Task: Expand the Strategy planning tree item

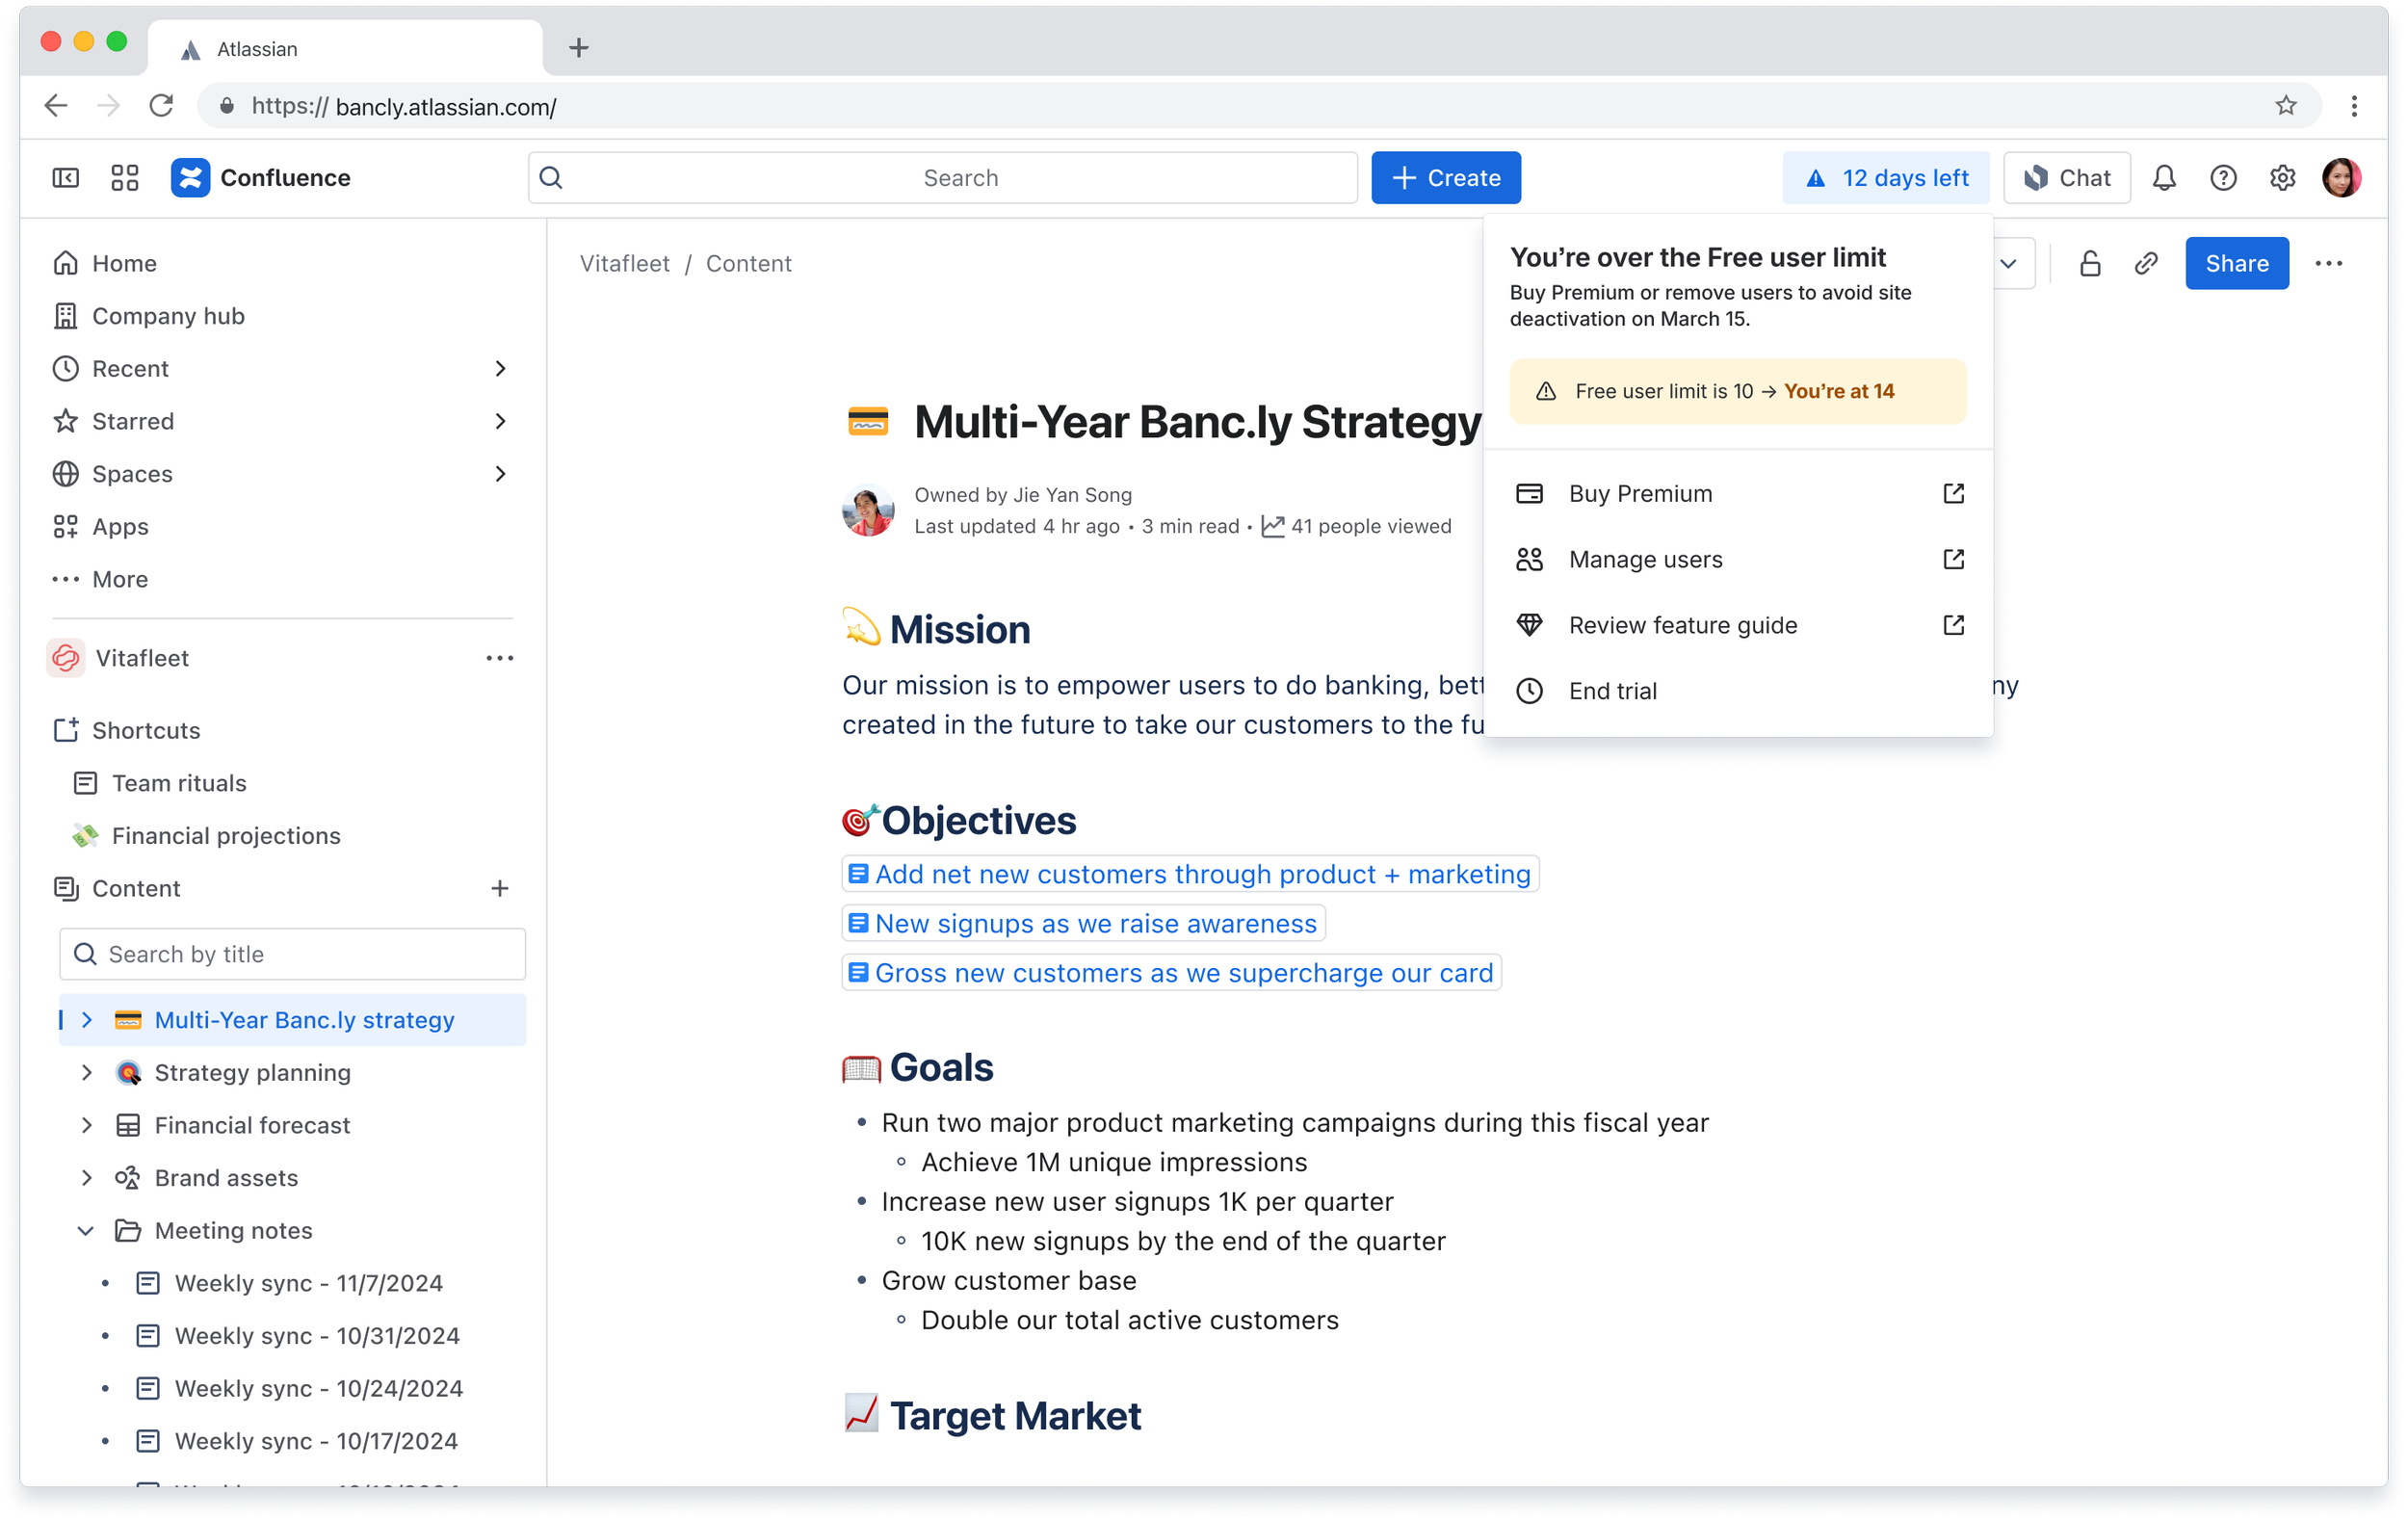Action: tap(86, 1073)
